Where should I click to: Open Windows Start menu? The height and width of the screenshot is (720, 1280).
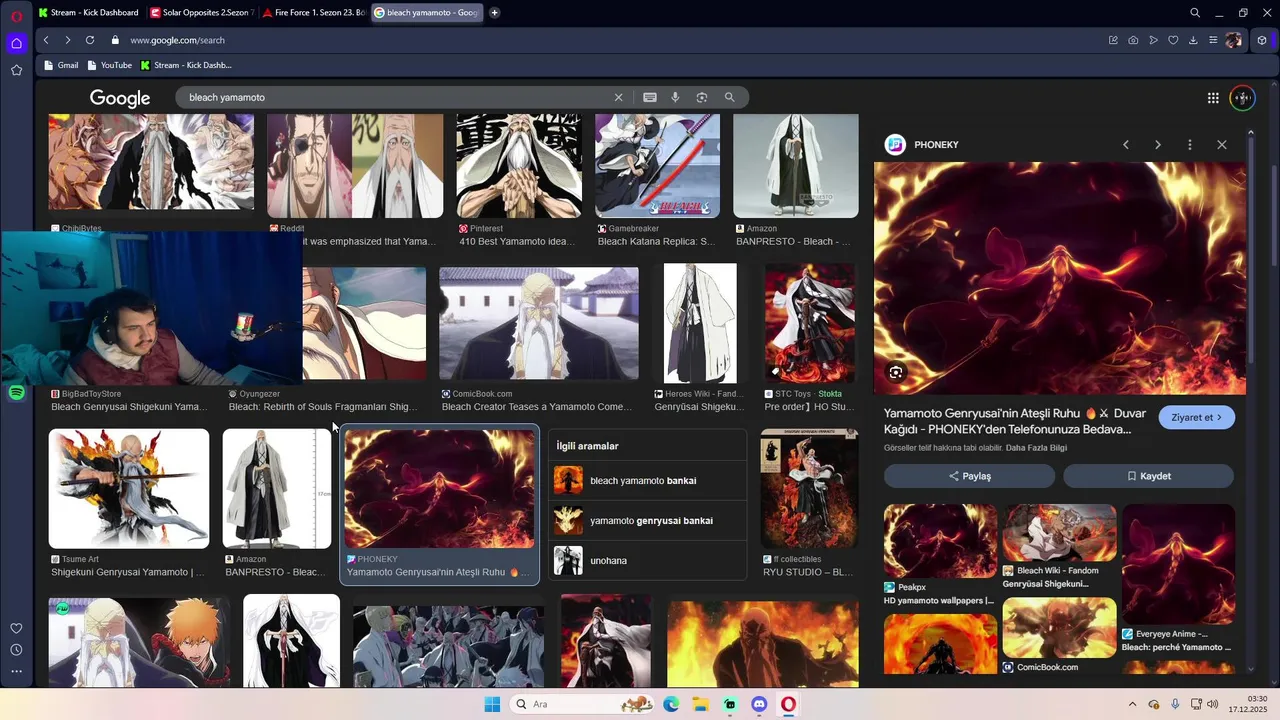coord(492,704)
